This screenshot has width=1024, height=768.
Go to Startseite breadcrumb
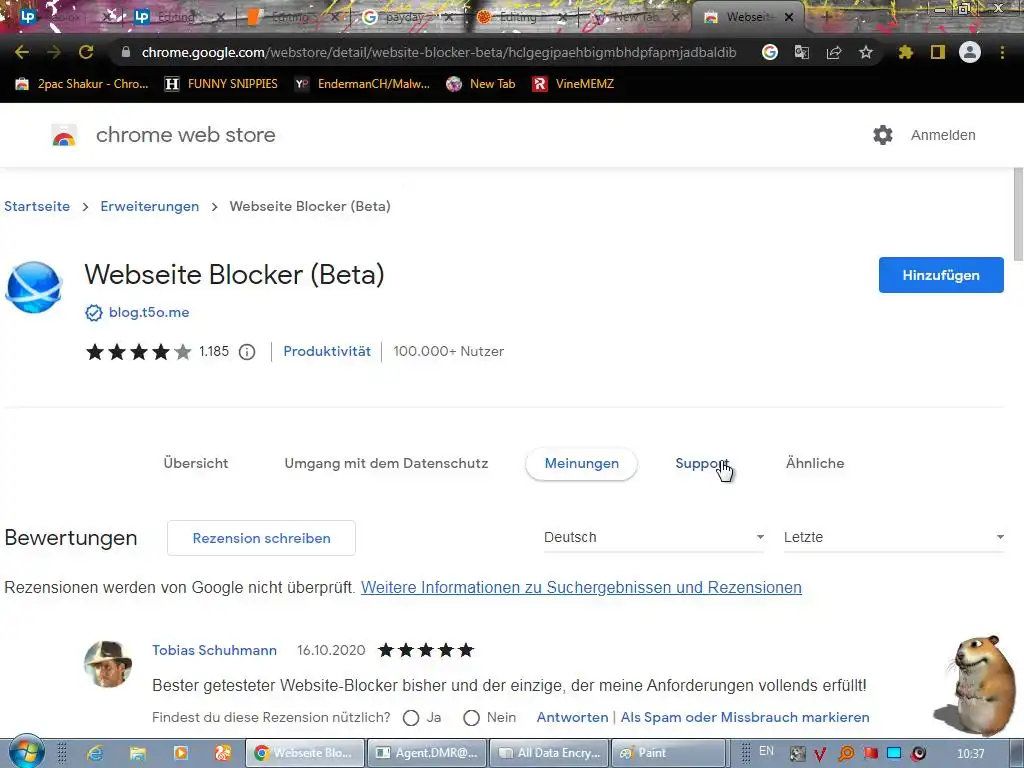[37, 206]
